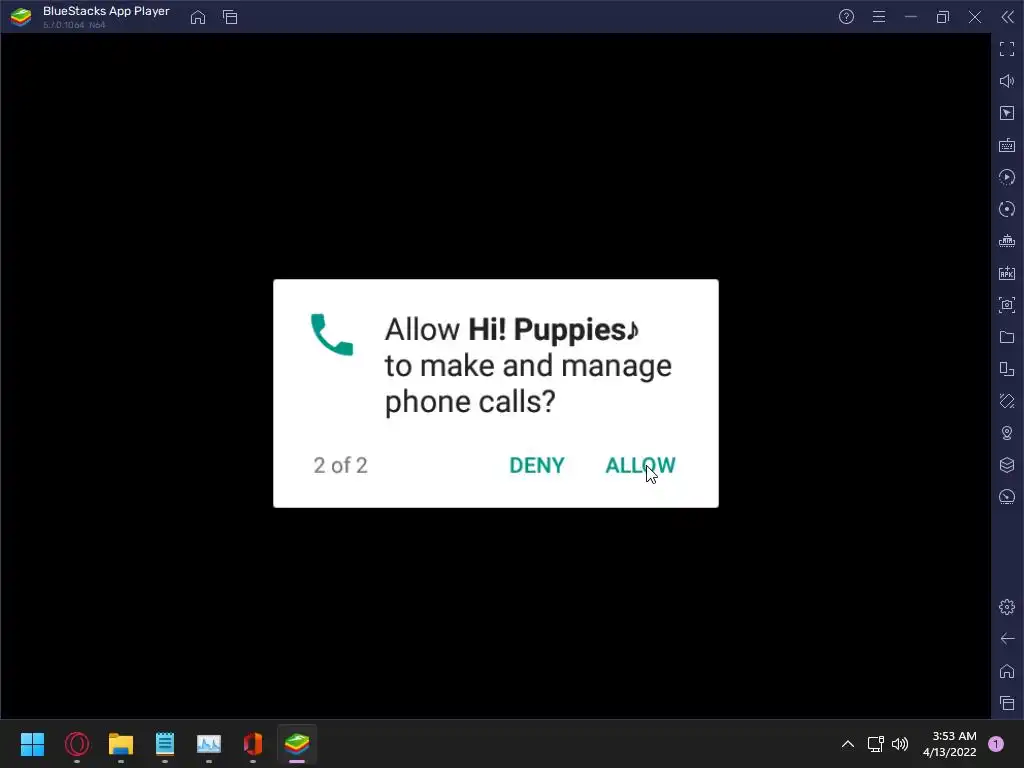Show hidden system tray icons
The width and height of the screenshot is (1024, 768).
(848, 744)
